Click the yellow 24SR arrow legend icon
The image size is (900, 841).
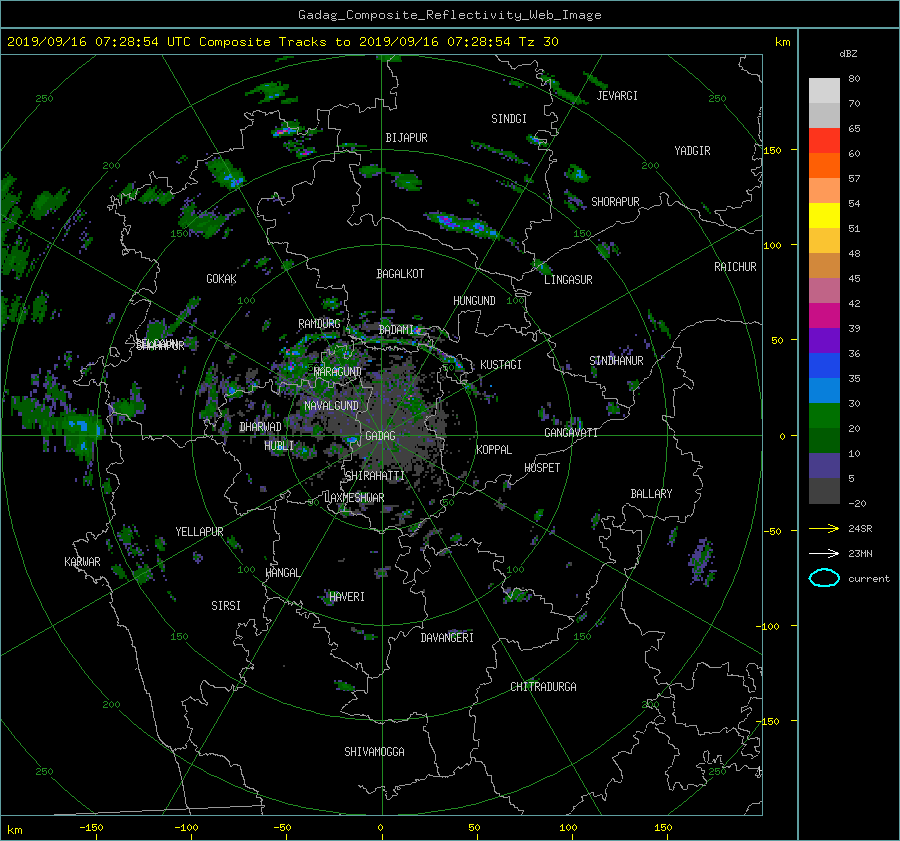824,529
